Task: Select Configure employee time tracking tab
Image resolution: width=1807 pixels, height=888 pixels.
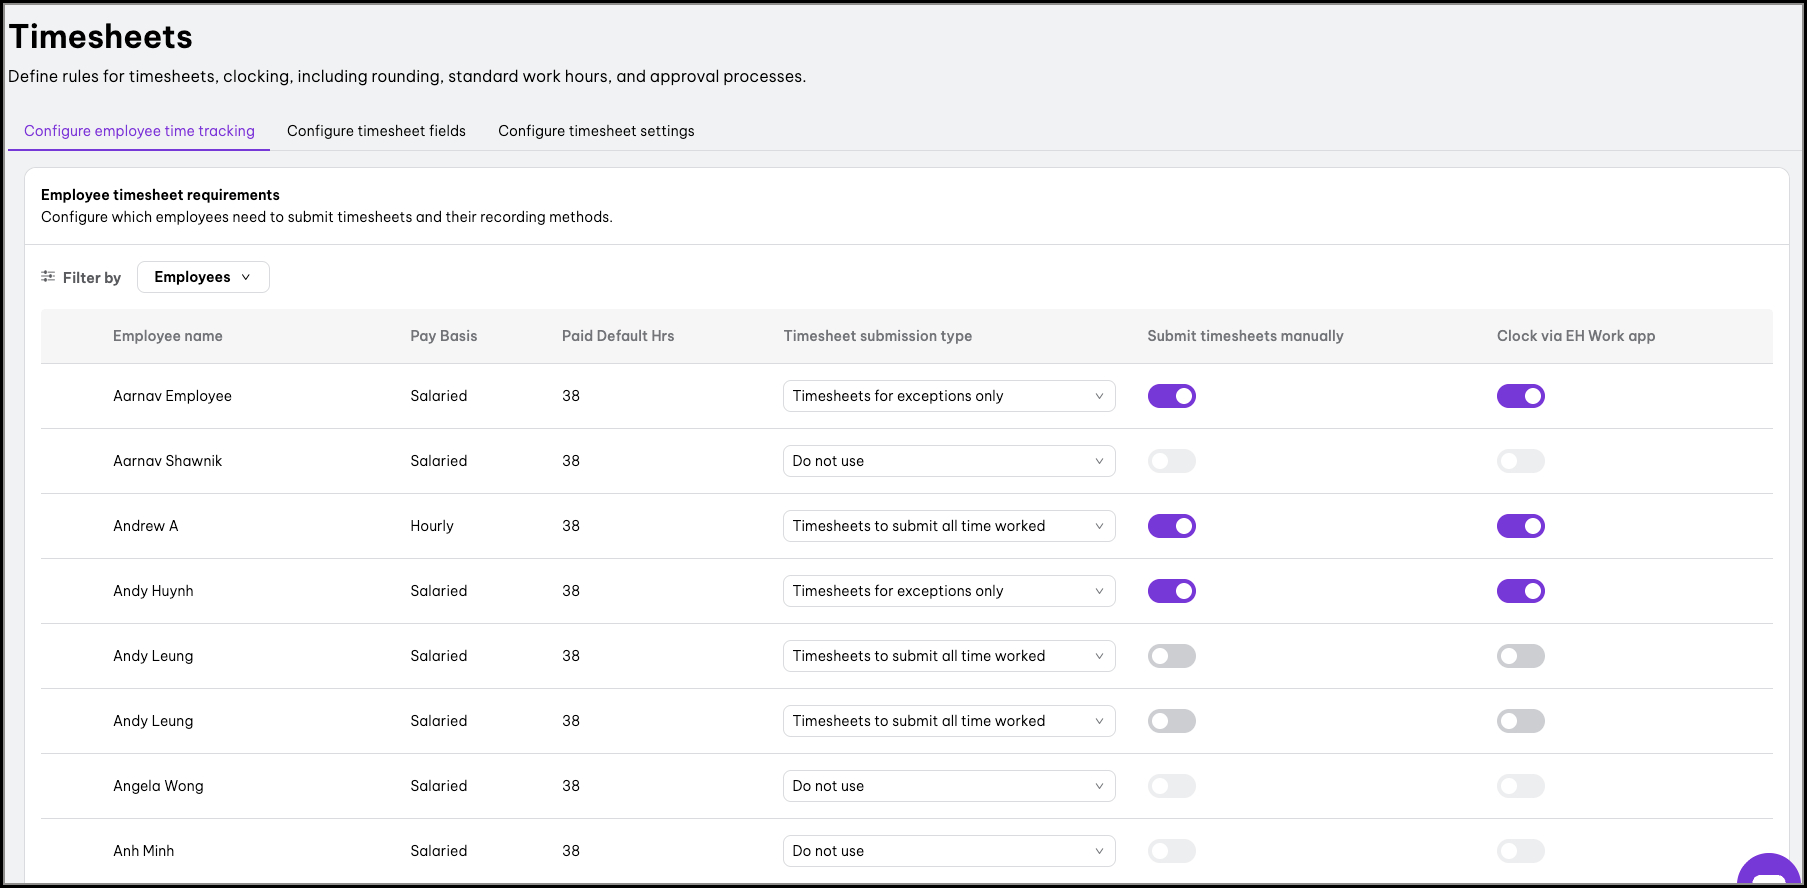Action: pos(139,131)
